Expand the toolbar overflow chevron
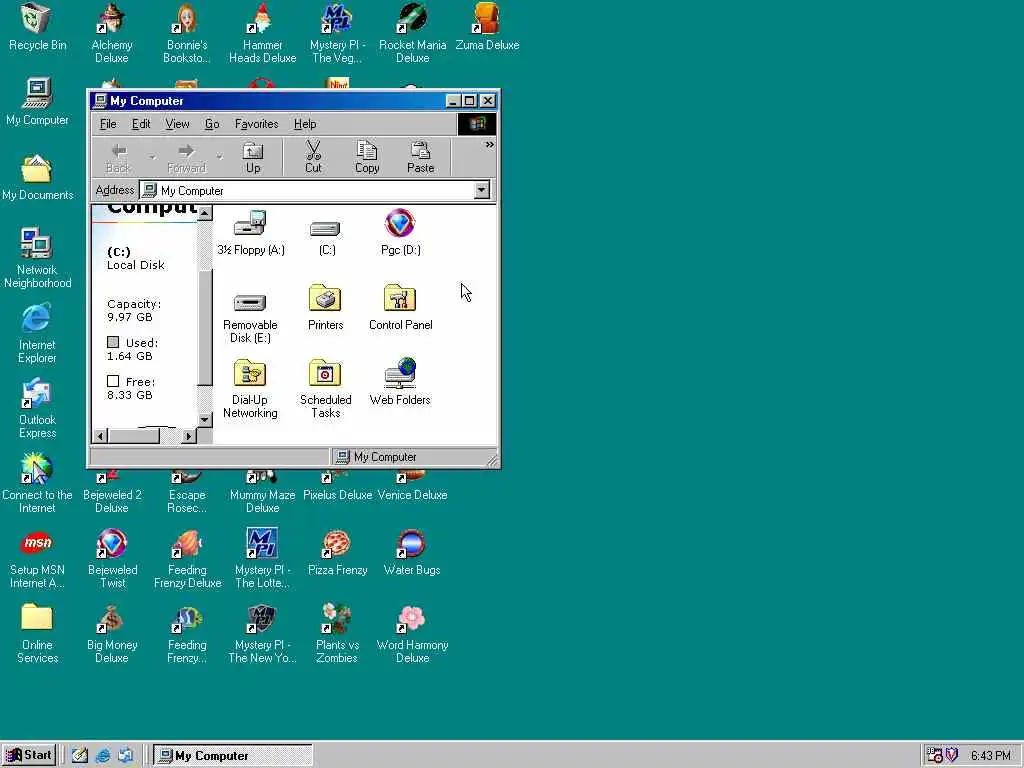The height and width of the screenshot is (768, 1024). click(x=489, y=145)
